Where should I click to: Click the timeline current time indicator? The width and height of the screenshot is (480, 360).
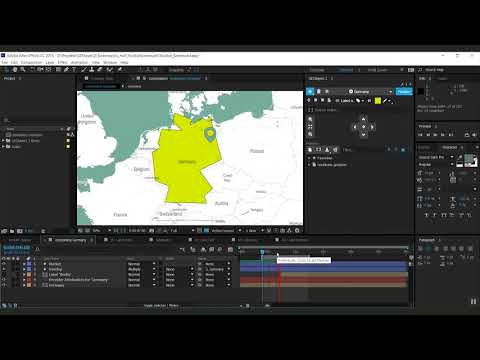[262, 252]
